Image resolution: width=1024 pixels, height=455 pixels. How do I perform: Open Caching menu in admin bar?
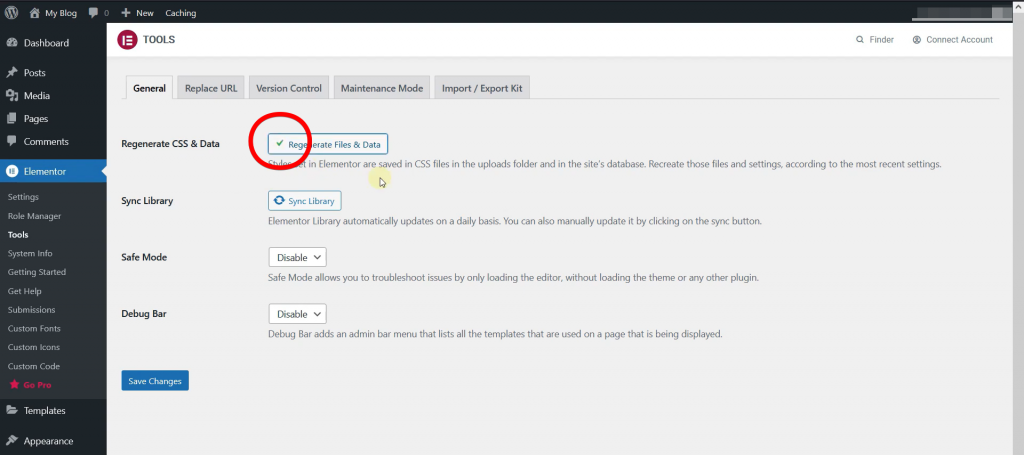click(x=180, y=13)
